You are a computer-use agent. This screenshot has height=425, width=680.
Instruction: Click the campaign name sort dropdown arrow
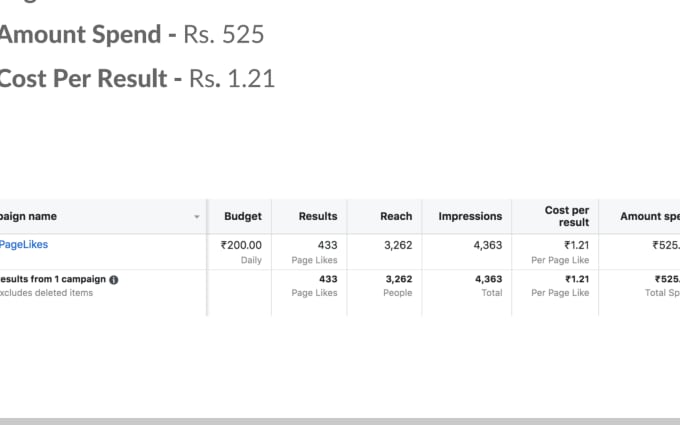coord(196,217)
